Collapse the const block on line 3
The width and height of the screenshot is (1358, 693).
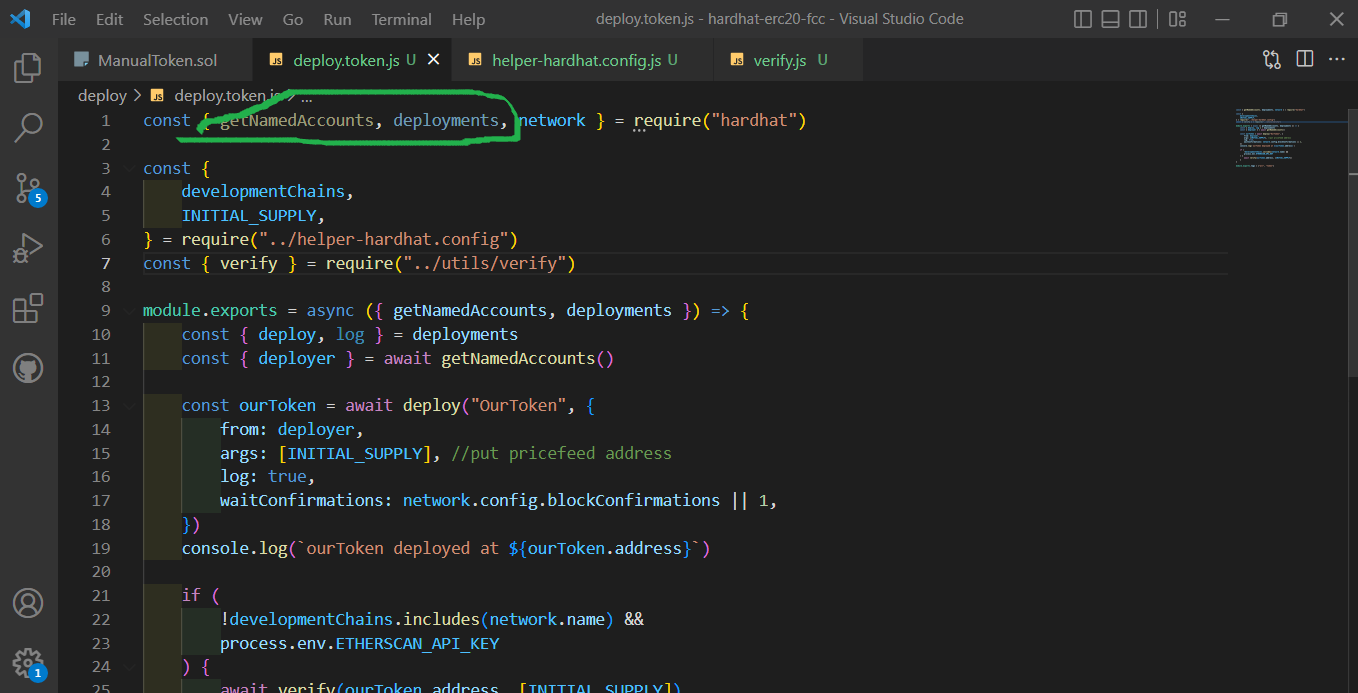pos(129,168)
